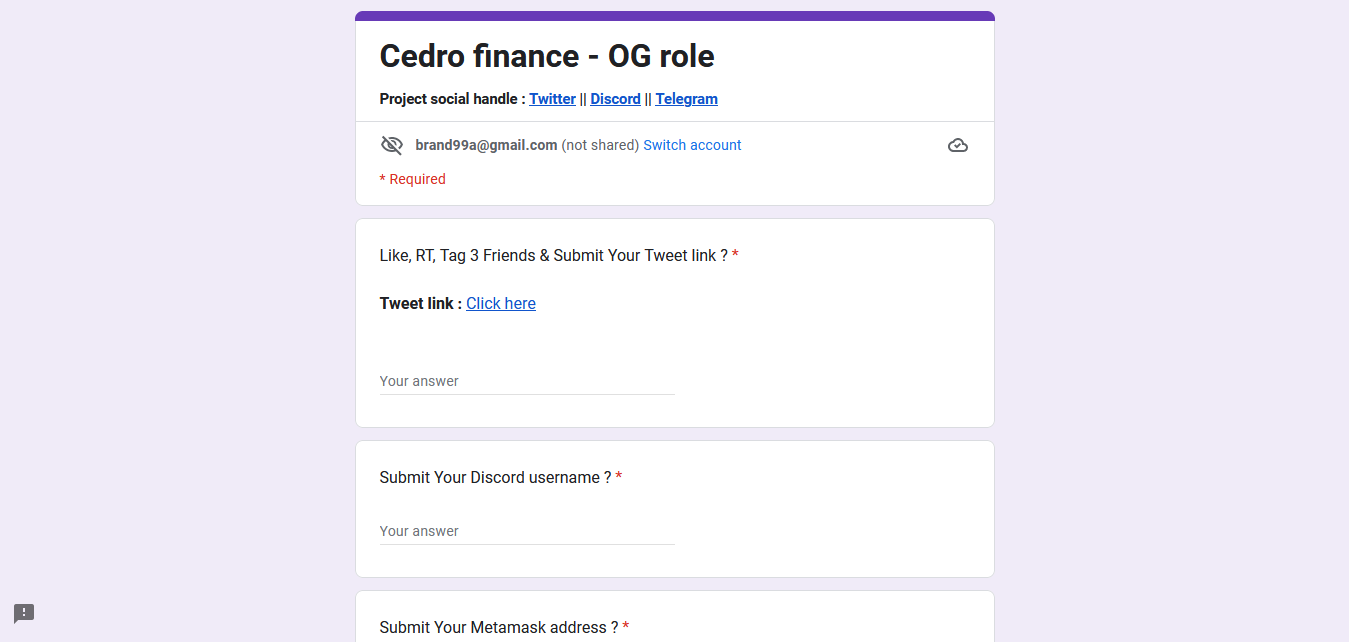This screenshot has height=642, width=1349.
Task: Click the crossed-out eye email-hidden icon
Action: coord(392,145)
